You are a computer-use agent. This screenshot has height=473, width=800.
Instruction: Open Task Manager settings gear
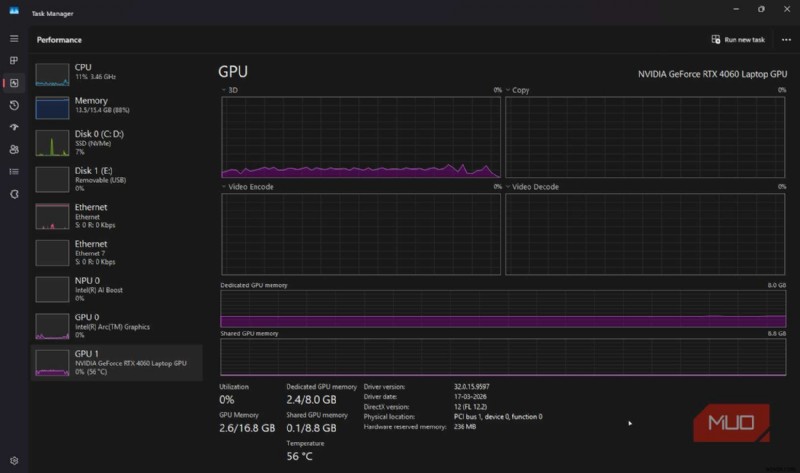coord(14,460)
